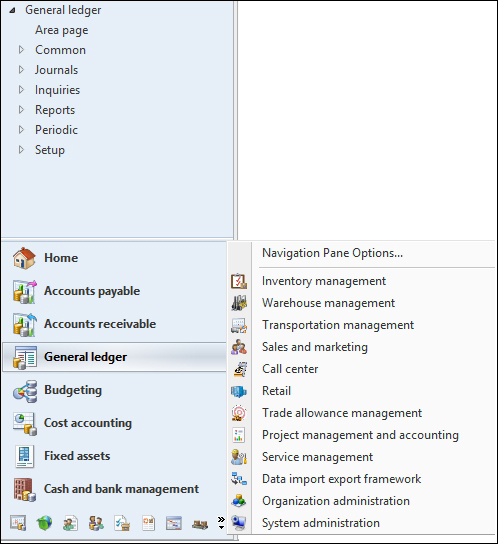Expand the Journals node arrow
Viewport: 498px width, 544px height.
tap(21, 70)
